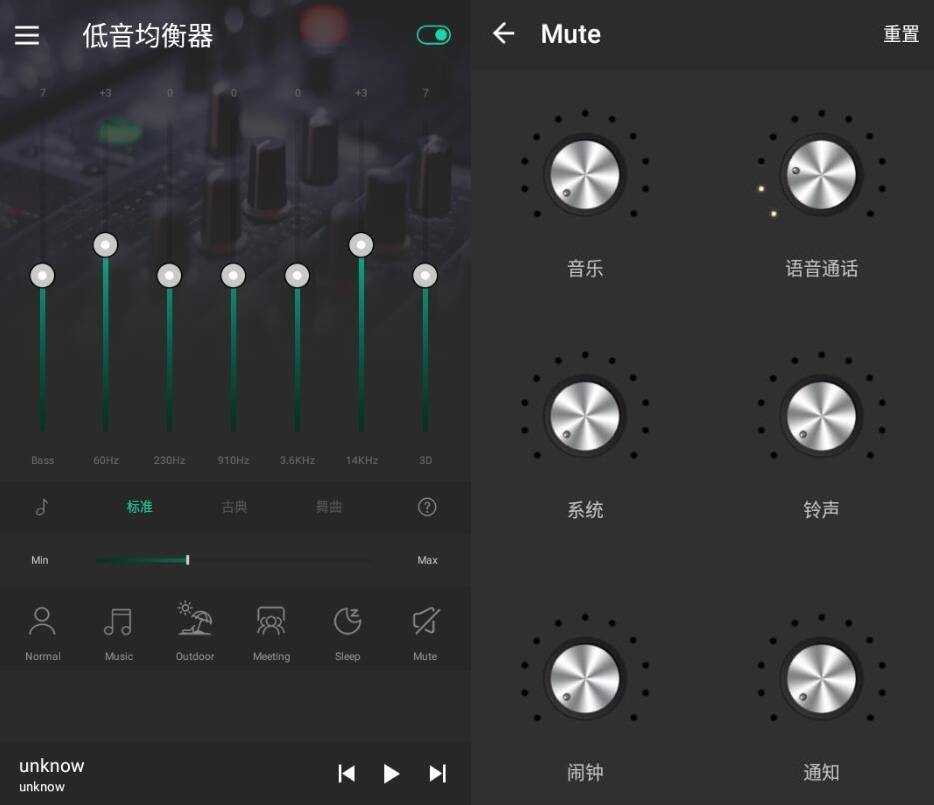Go back using the arrow button
934x805 pixels.
(x=503, y=34)
